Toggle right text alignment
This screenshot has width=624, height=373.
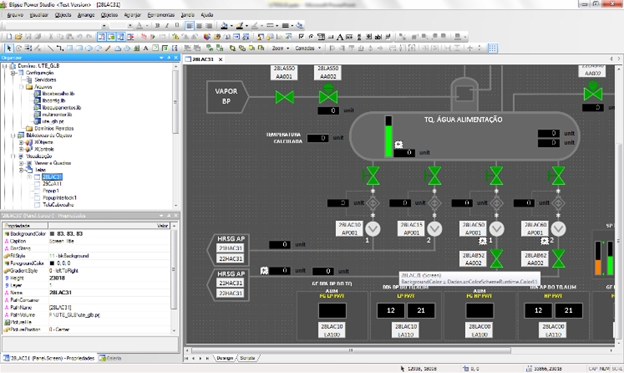[x=209, y=25]
